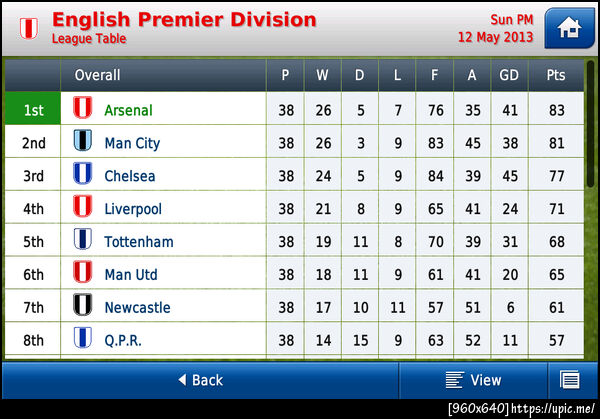Click the league badge beside the title
The width and height of the screenshot is (600, 419).
click(x=26, y=28)
